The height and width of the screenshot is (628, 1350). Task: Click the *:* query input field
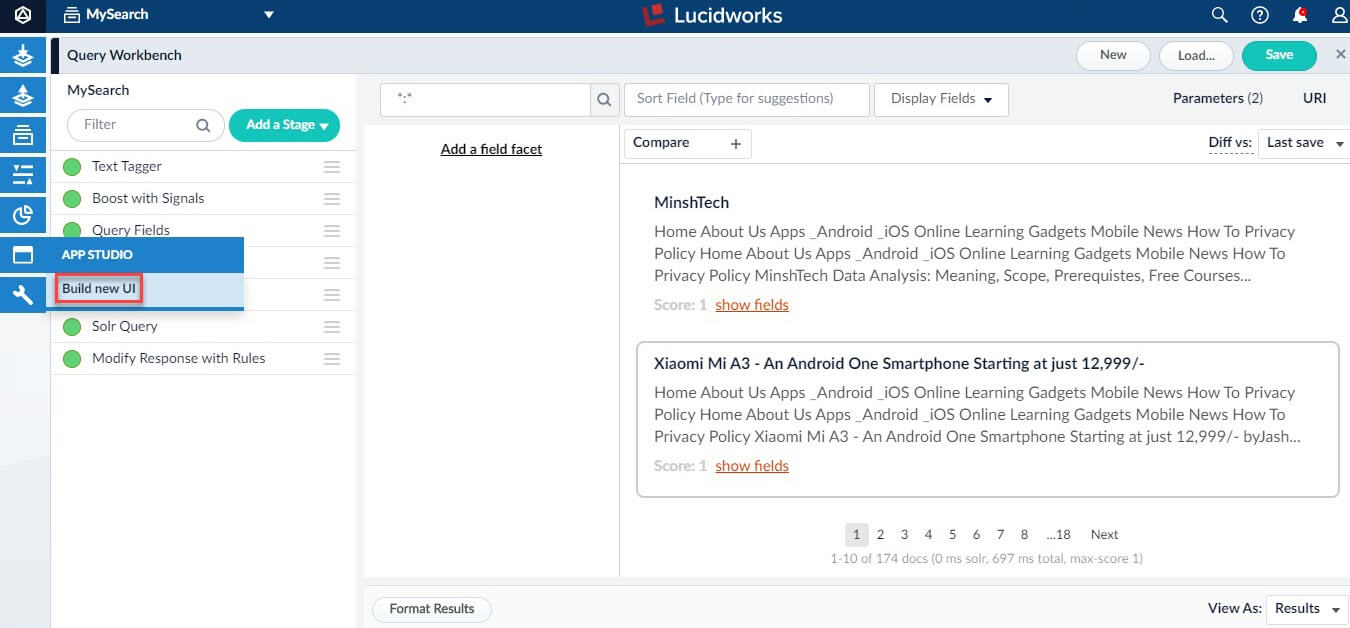tap(485, 99)
